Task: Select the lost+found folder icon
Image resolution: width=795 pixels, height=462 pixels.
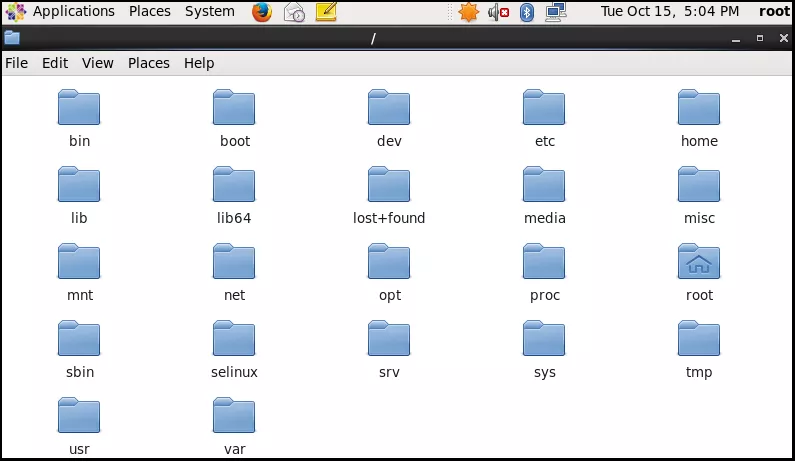Action: click(x=389, y=184)
